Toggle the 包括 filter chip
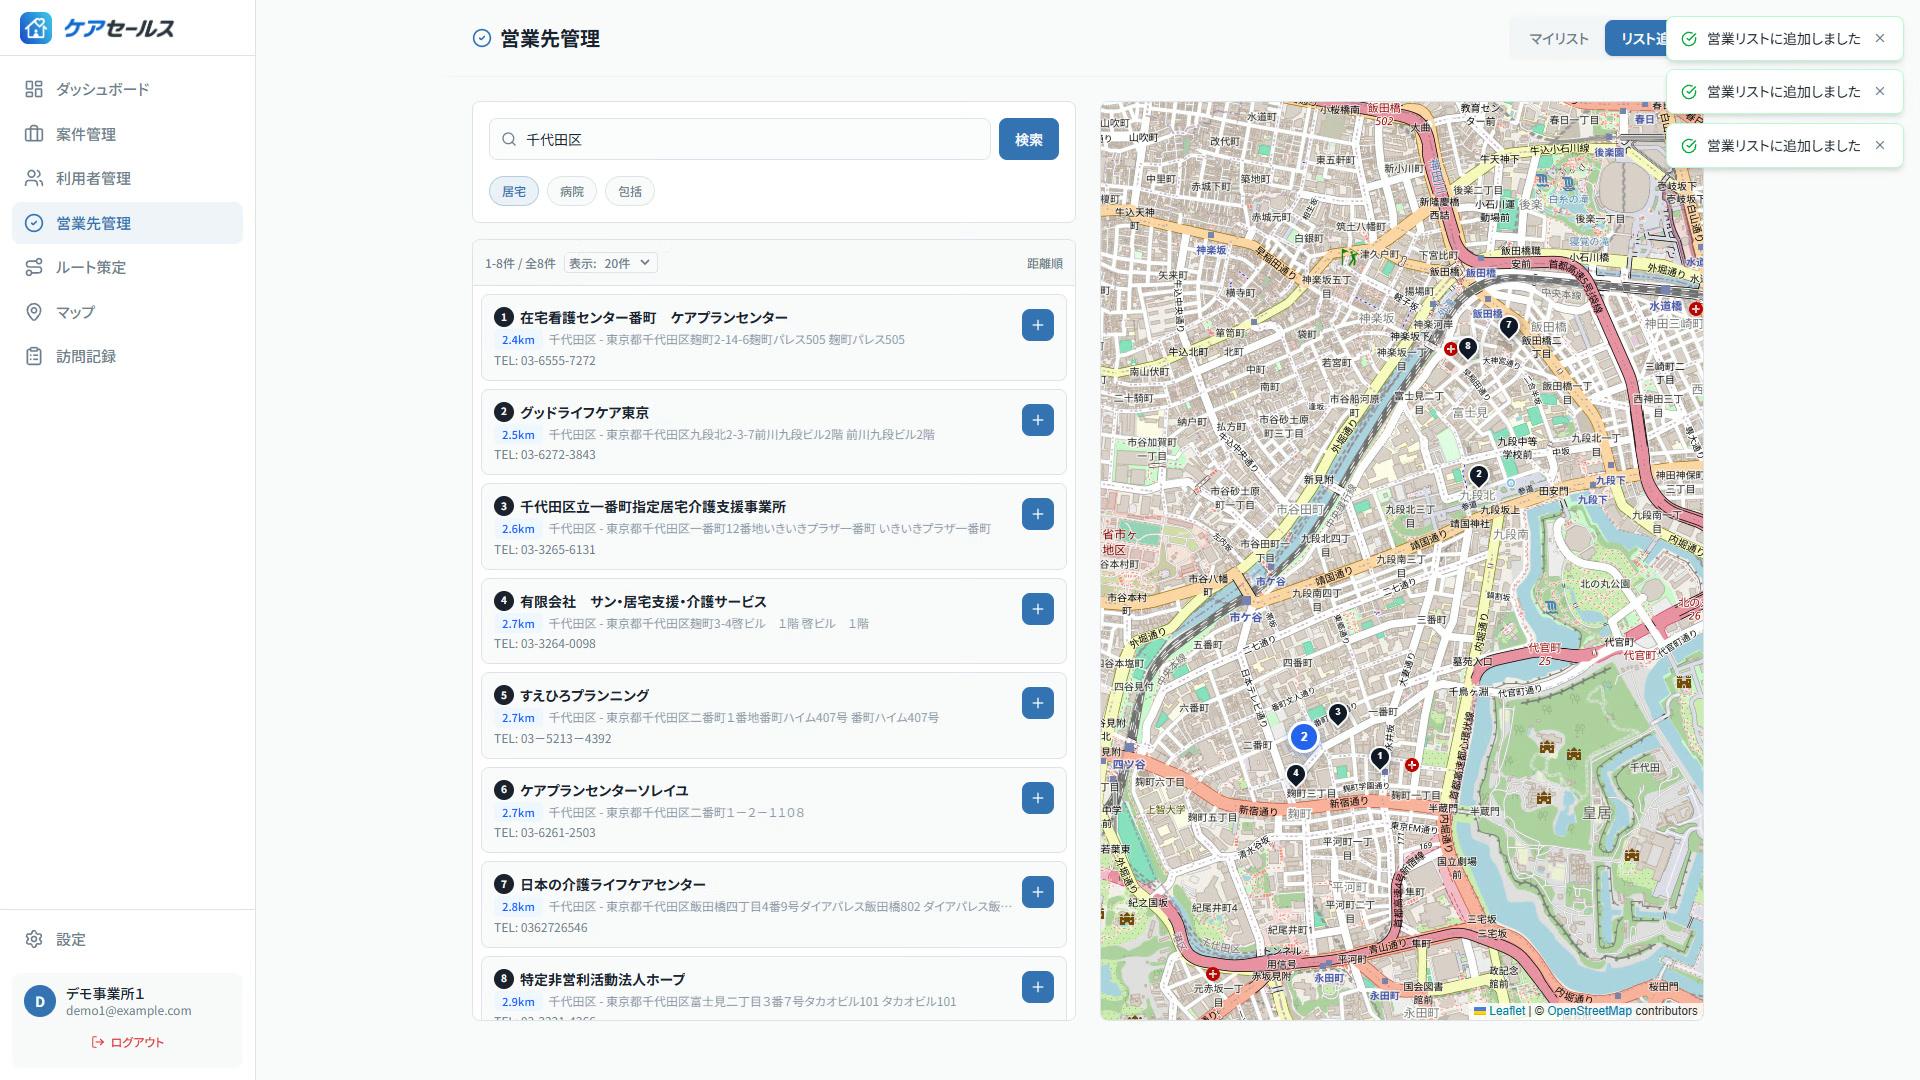Image resolution: width=1920 pixels, height=1080 pixels. [x=630, y=191]
